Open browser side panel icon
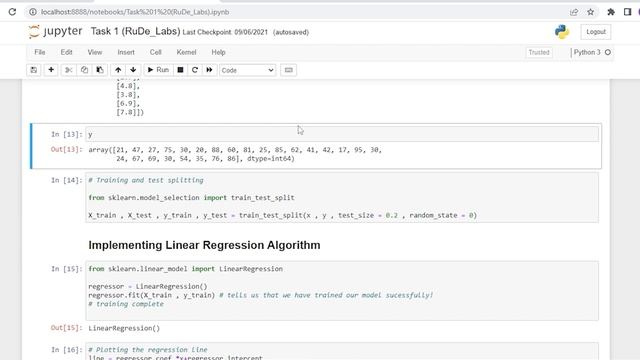The width and height of the screenshot is (640, 360). (x=627, y=12)
